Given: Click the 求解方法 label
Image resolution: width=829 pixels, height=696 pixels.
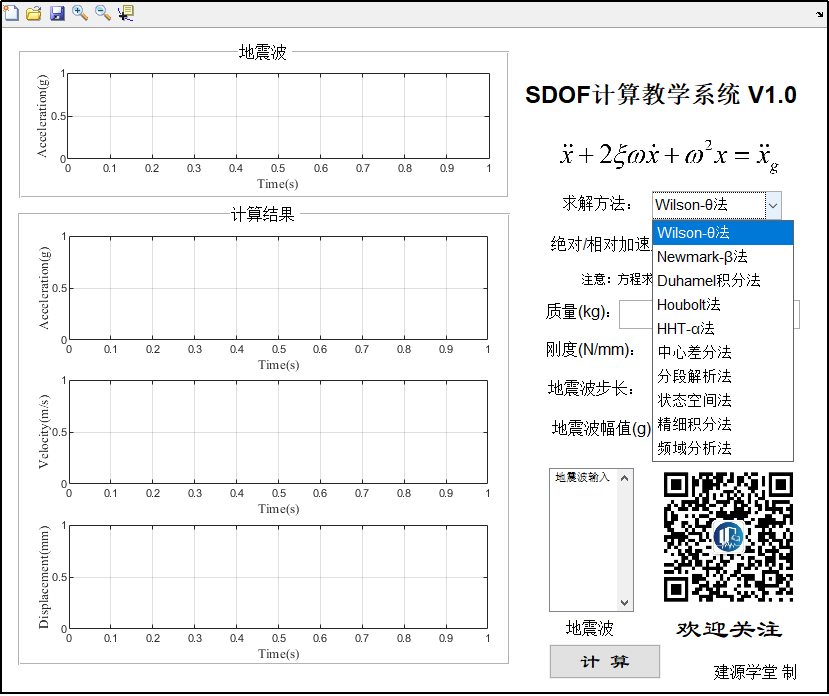Looking at the screenshot, I should [598, 204].
